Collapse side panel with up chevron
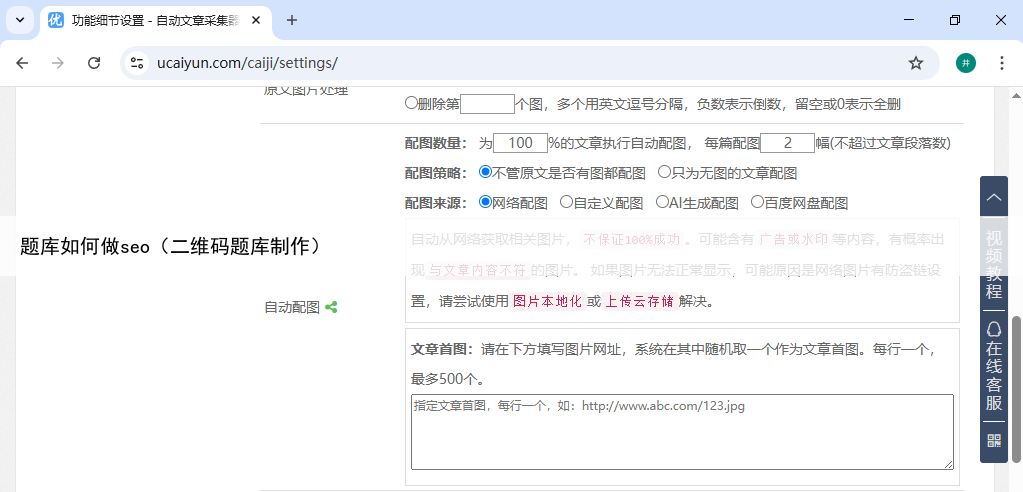Screen dimensions: 1023x492 pyautogui.click(x=994, y=198)
